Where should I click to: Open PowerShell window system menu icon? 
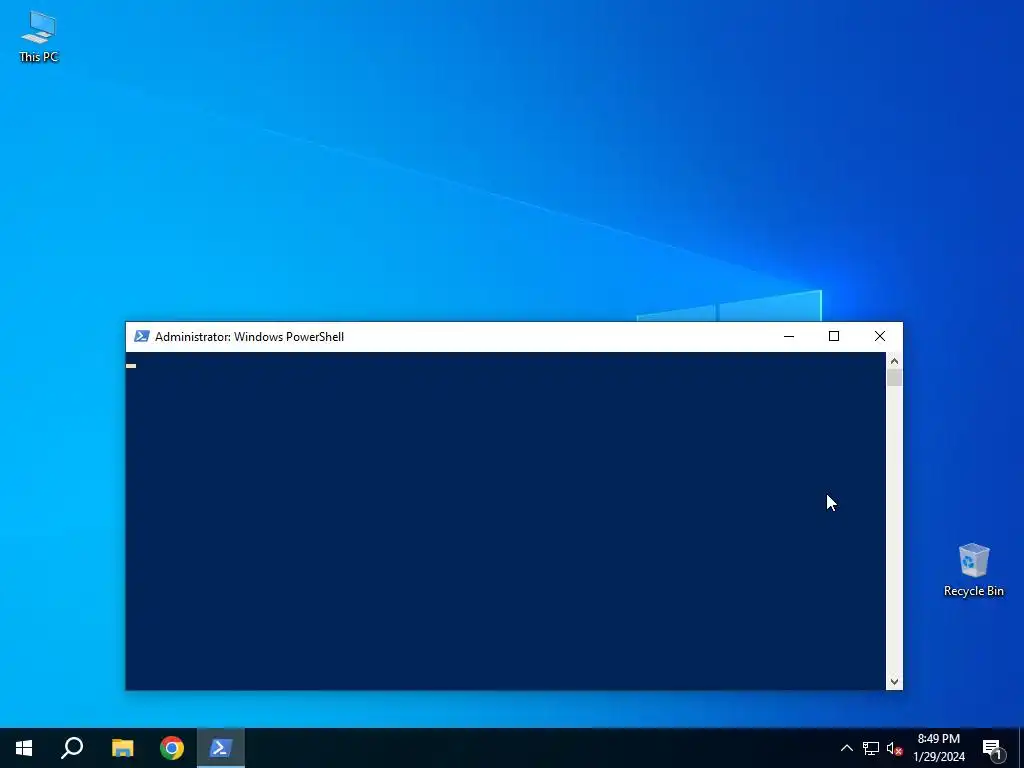(x=141, y=336)
